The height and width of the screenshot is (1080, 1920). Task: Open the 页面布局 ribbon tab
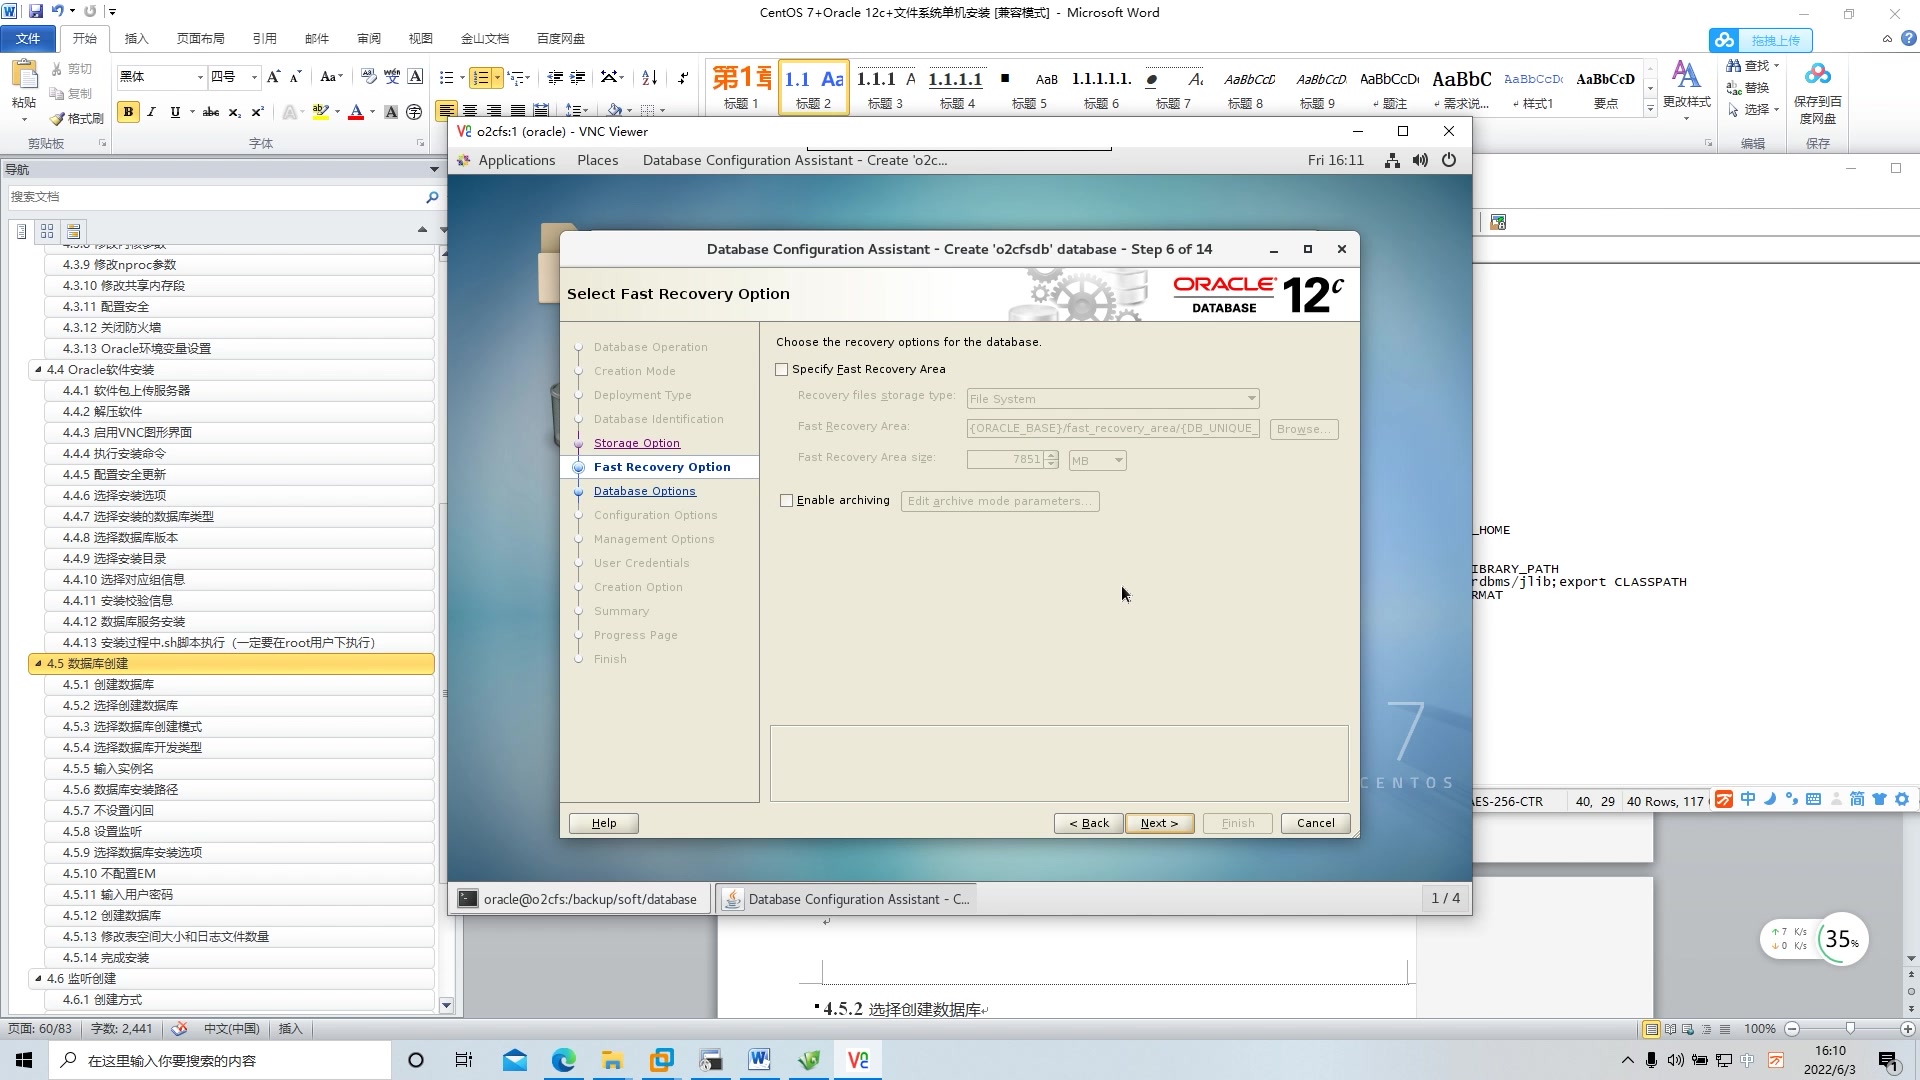pyautogui.click(x=200, y=39)
